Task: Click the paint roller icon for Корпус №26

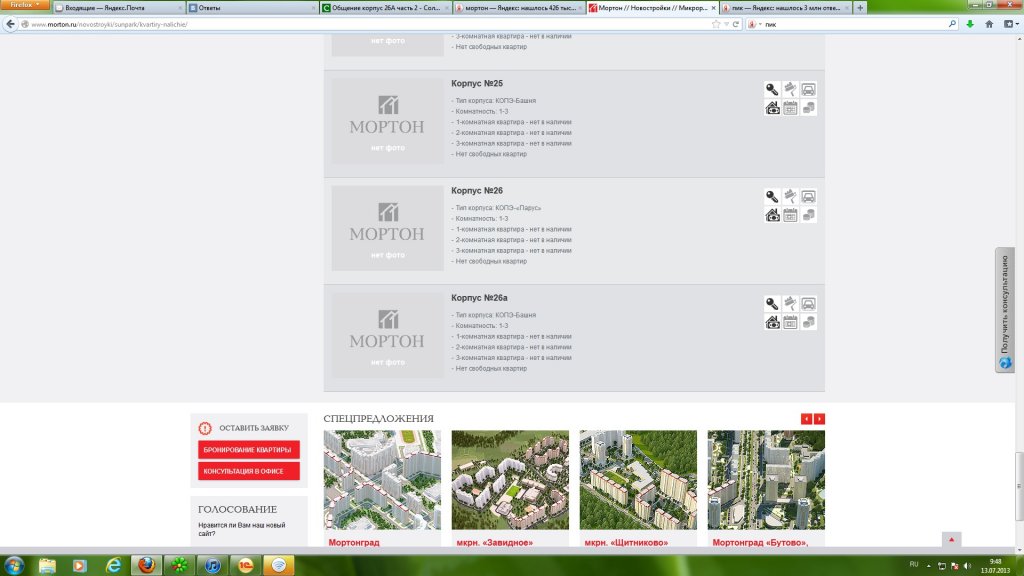Action: (x=790, y=197)
